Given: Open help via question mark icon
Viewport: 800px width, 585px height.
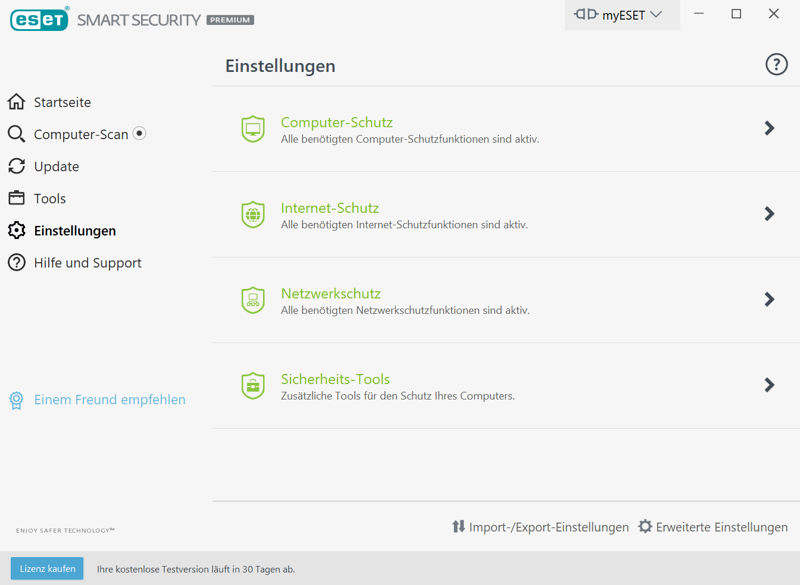Looking at the screenshot, I should click(x=776, y=65).
